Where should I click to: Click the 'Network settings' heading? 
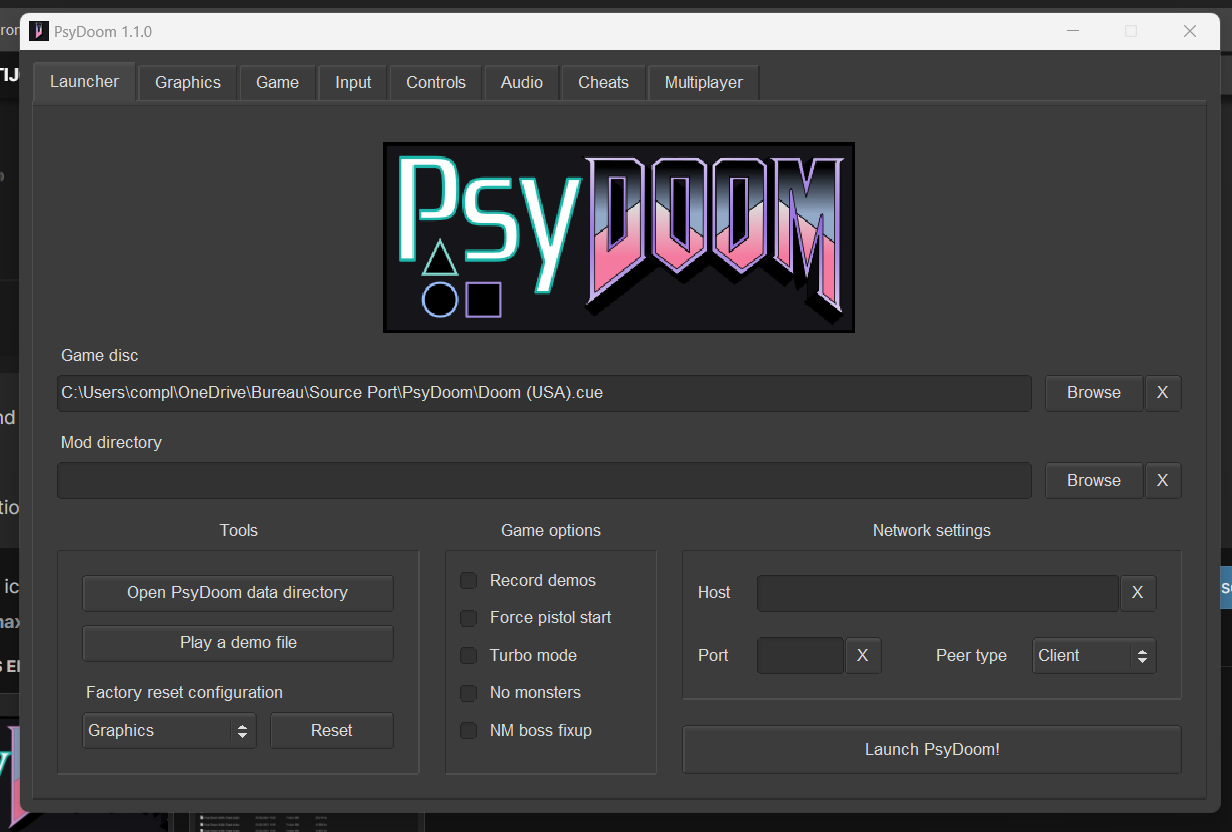tap(932, 530)
